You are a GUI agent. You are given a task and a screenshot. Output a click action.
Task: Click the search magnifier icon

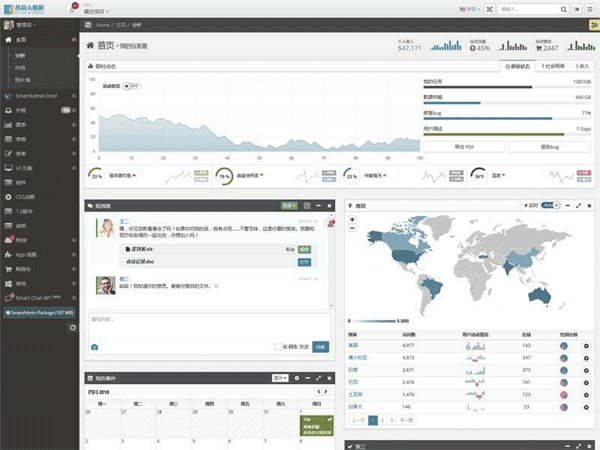pos(564,9)
